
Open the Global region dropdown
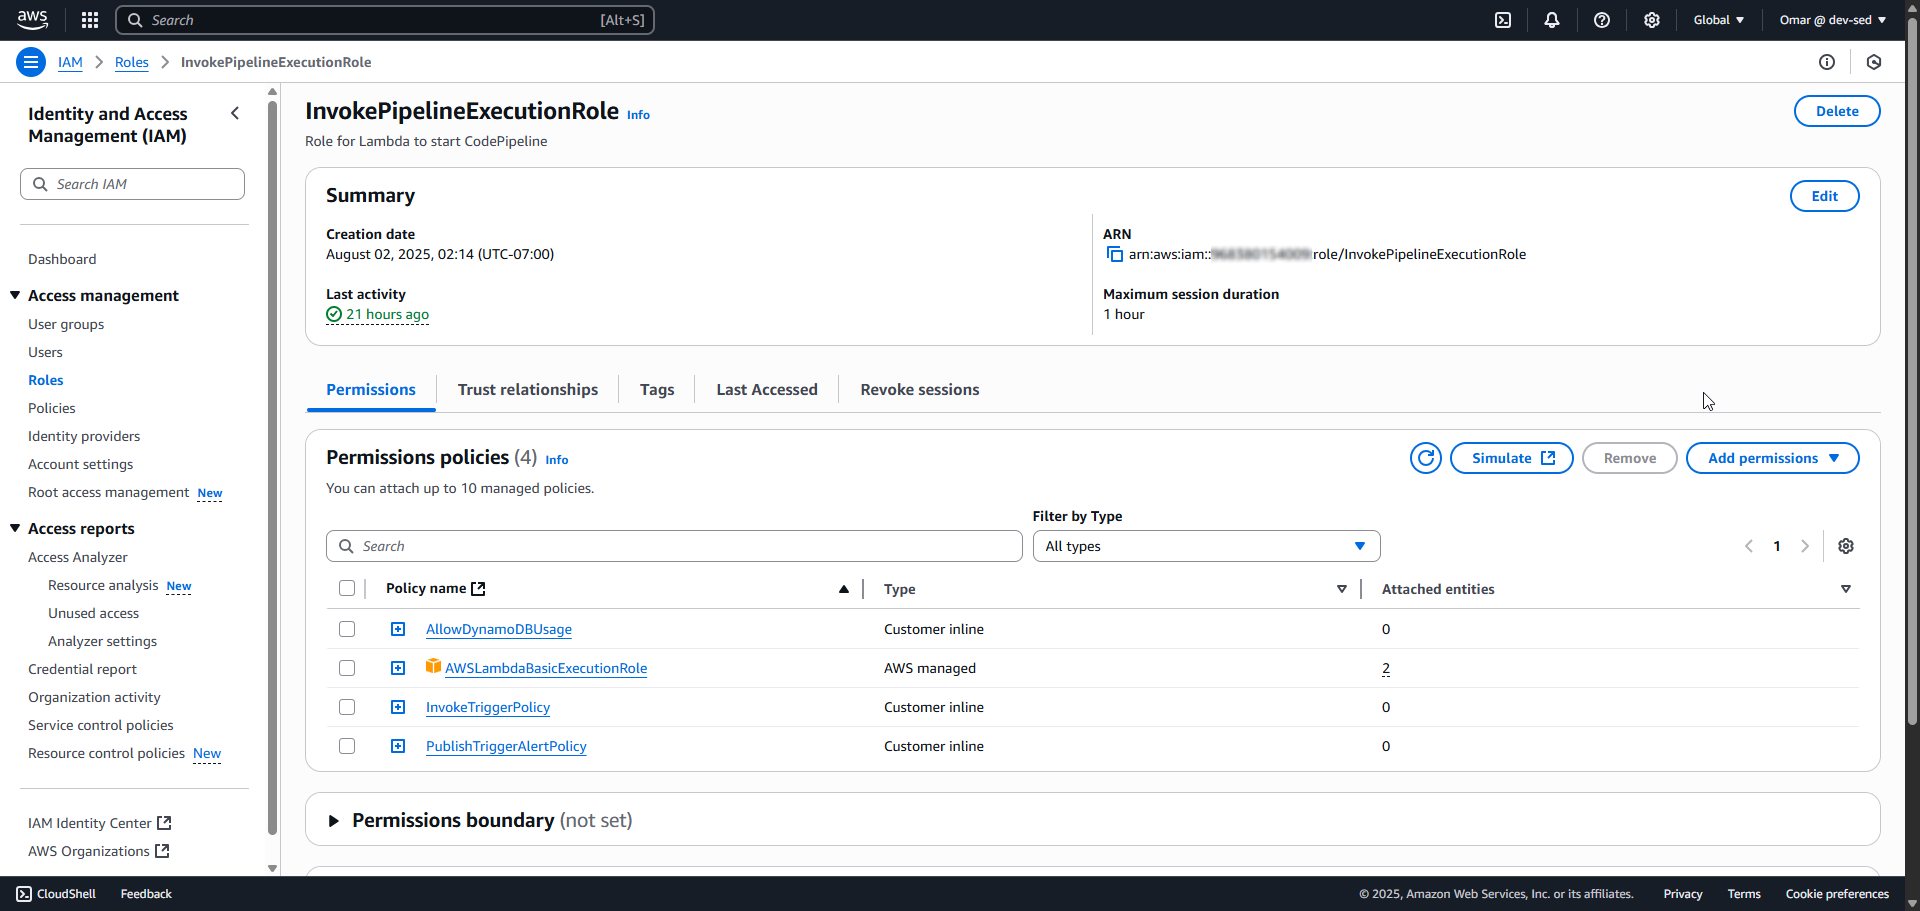pyautogui.click(x=1719, y=20)
